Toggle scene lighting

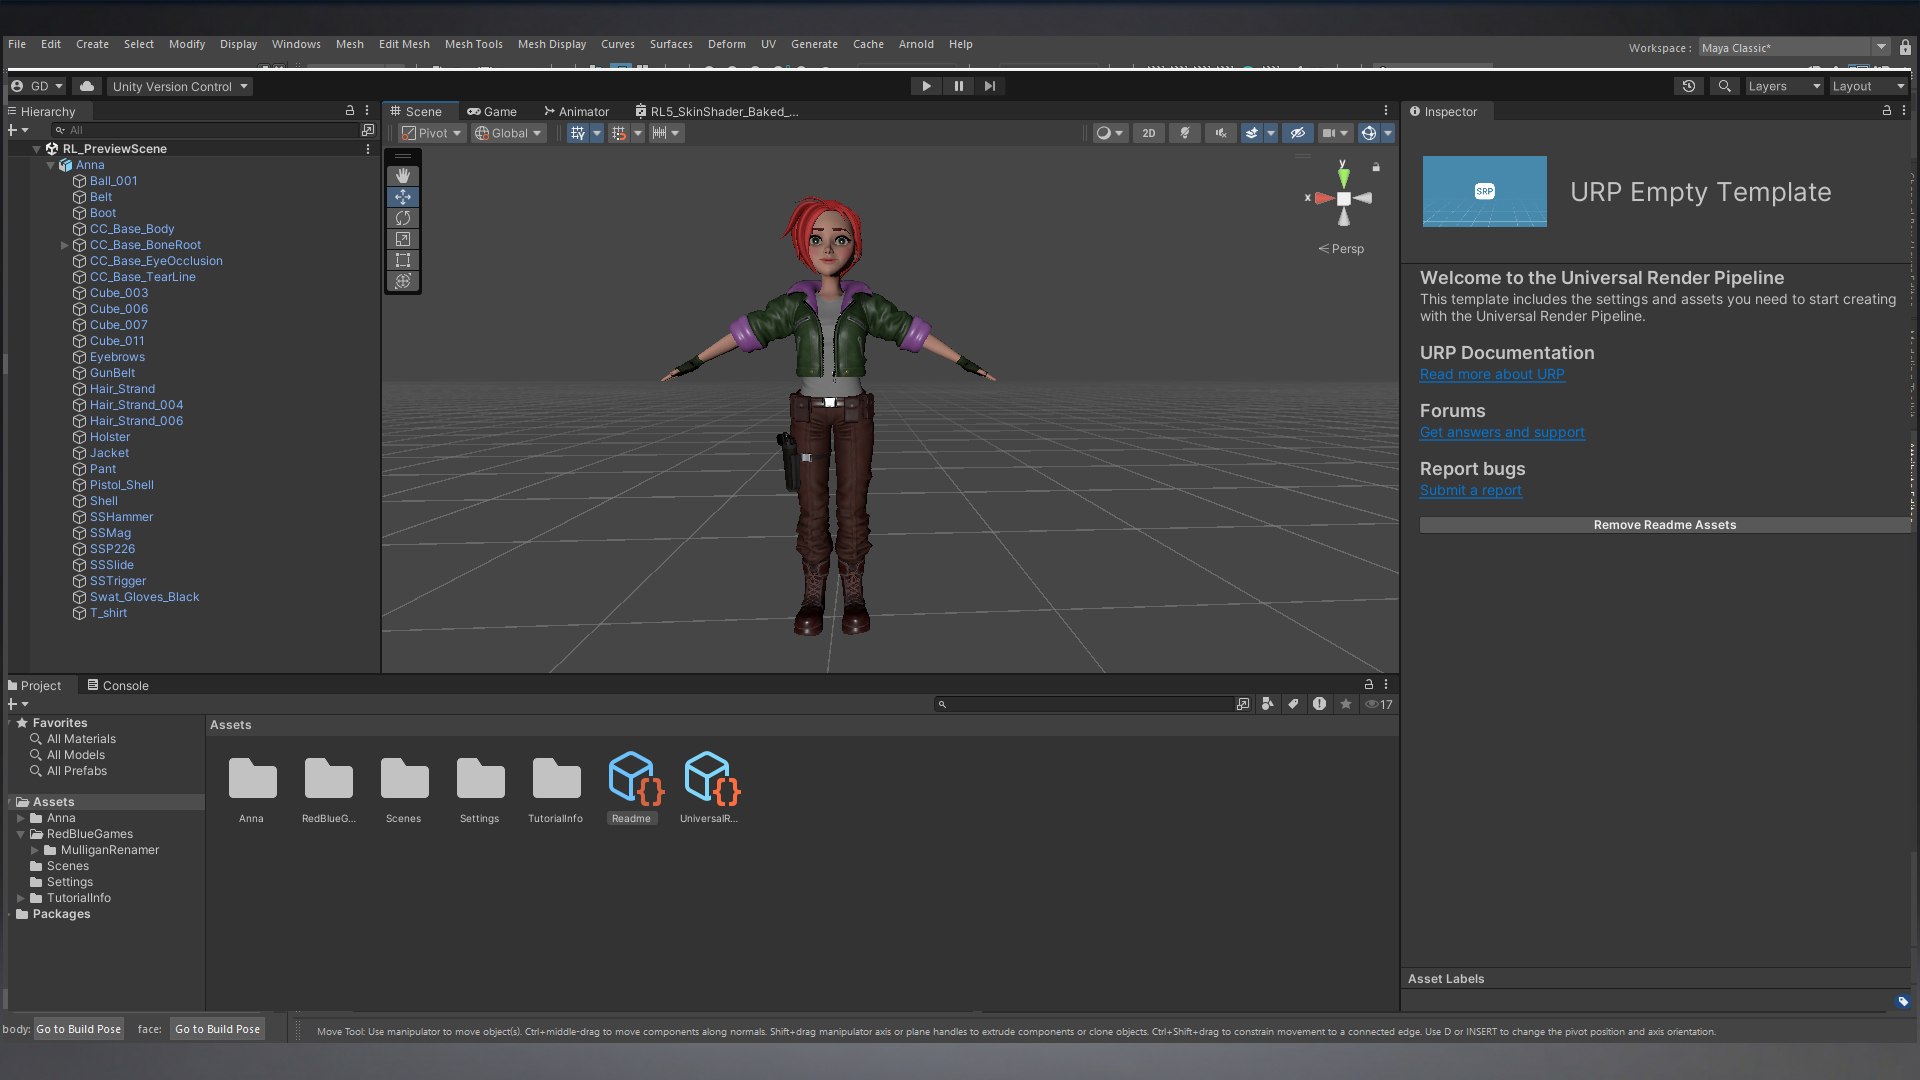1185,133
